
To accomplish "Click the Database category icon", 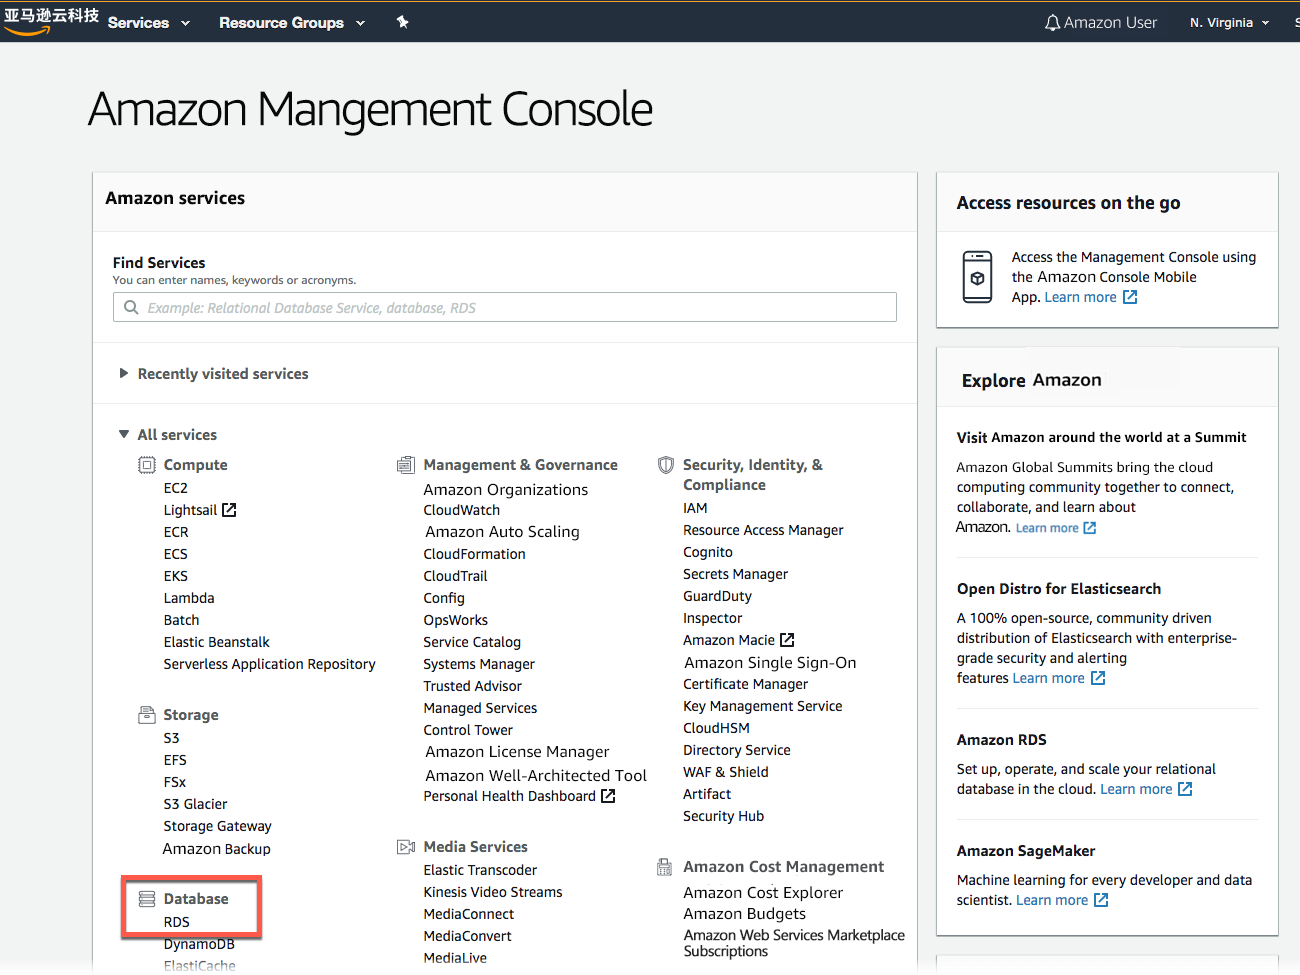I will (x=145, y=899).
